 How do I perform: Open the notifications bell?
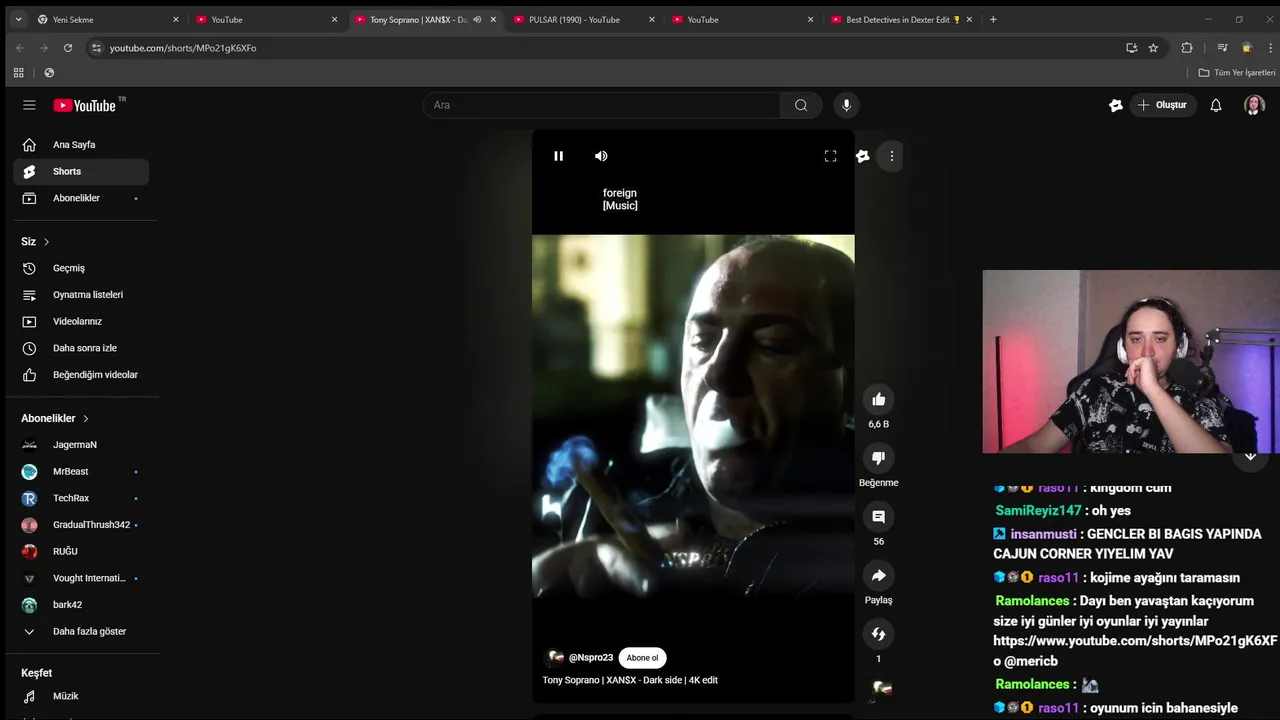(x=1216, y=105)
